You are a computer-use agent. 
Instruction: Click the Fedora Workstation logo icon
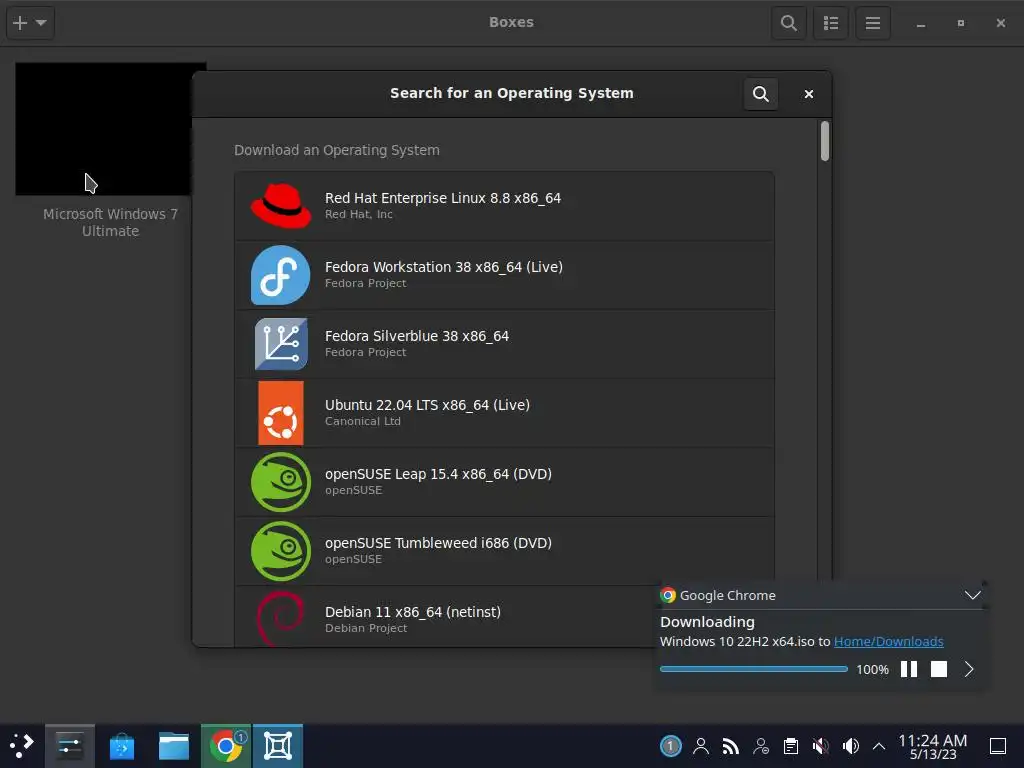pyautogui.click(x=281, y=275)
